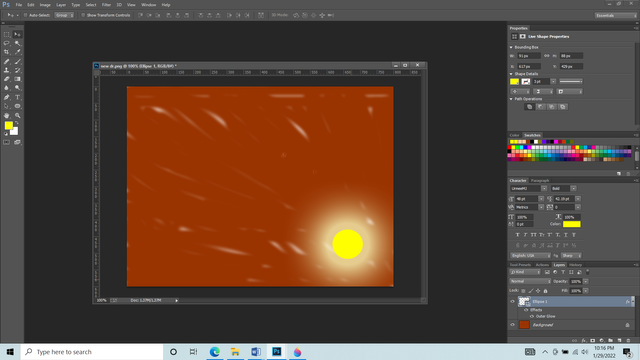Select the Pen tool

pyautogui.click(x=7, y=97)
